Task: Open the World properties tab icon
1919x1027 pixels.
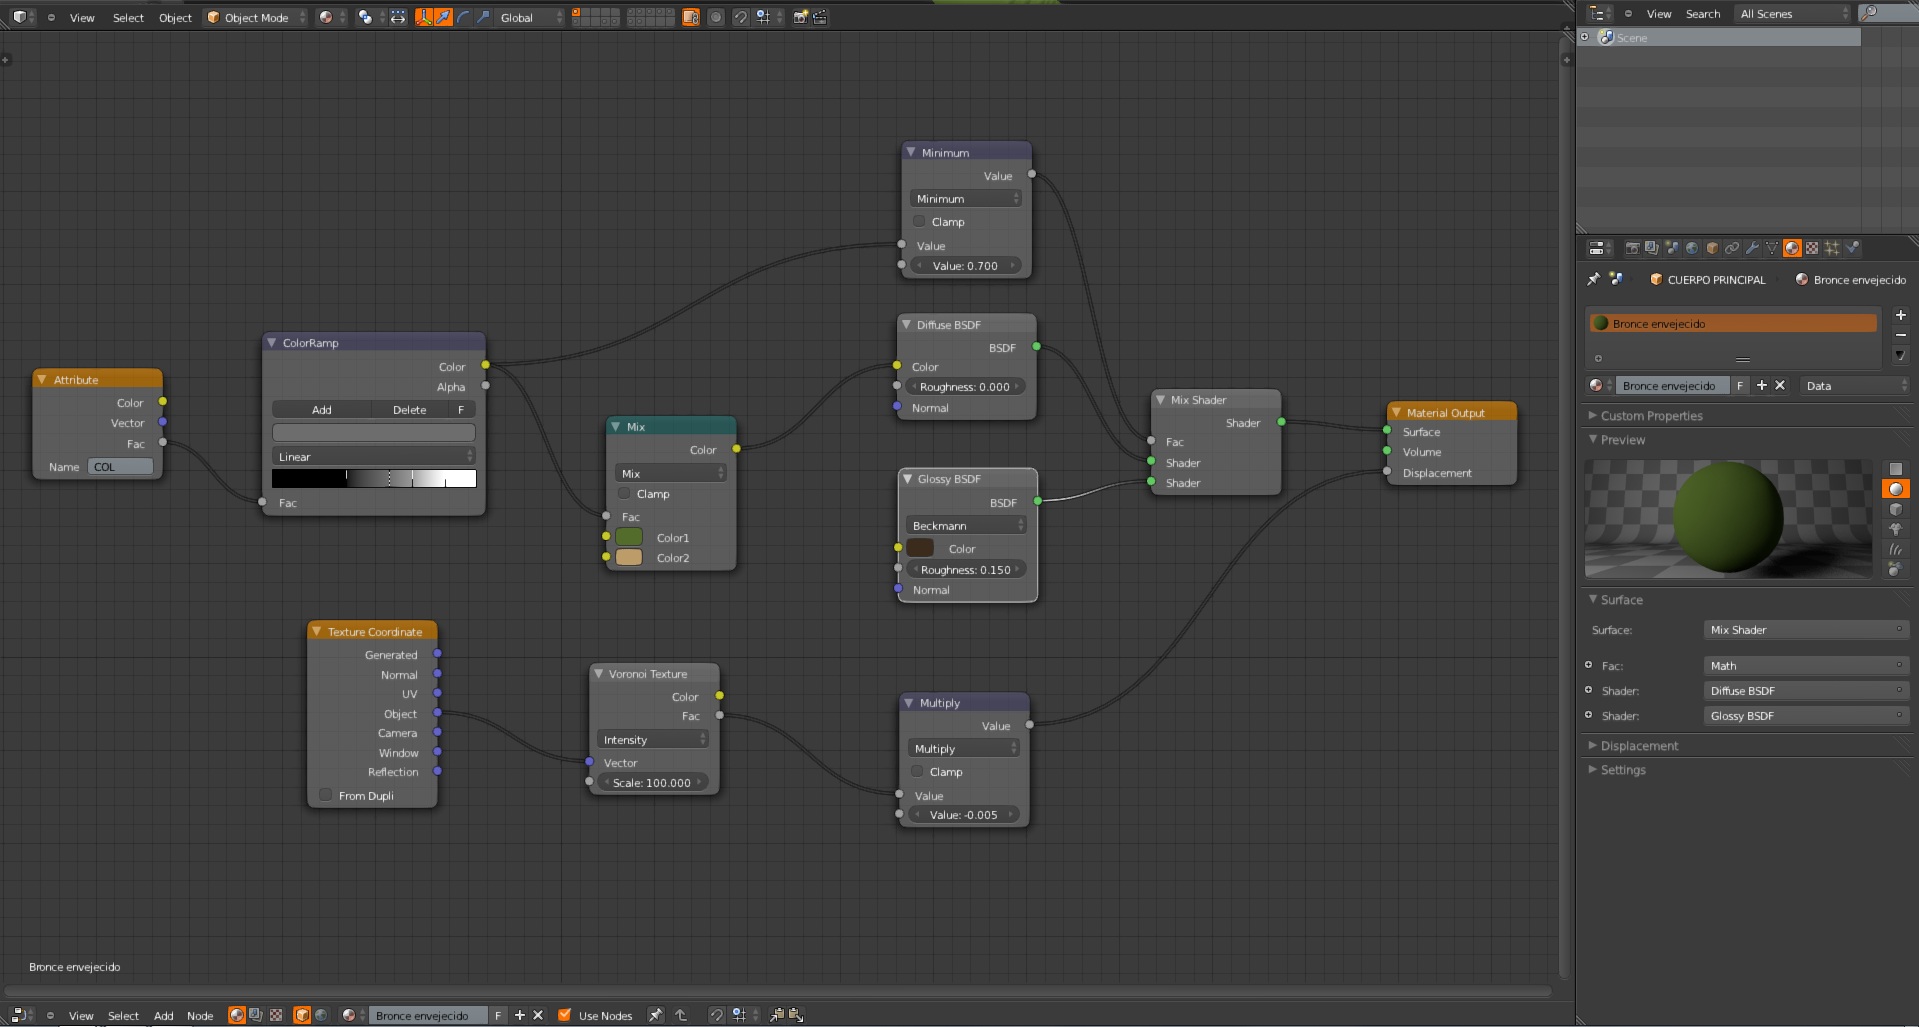Action: pyautogui.click(x=1692, y=248)
